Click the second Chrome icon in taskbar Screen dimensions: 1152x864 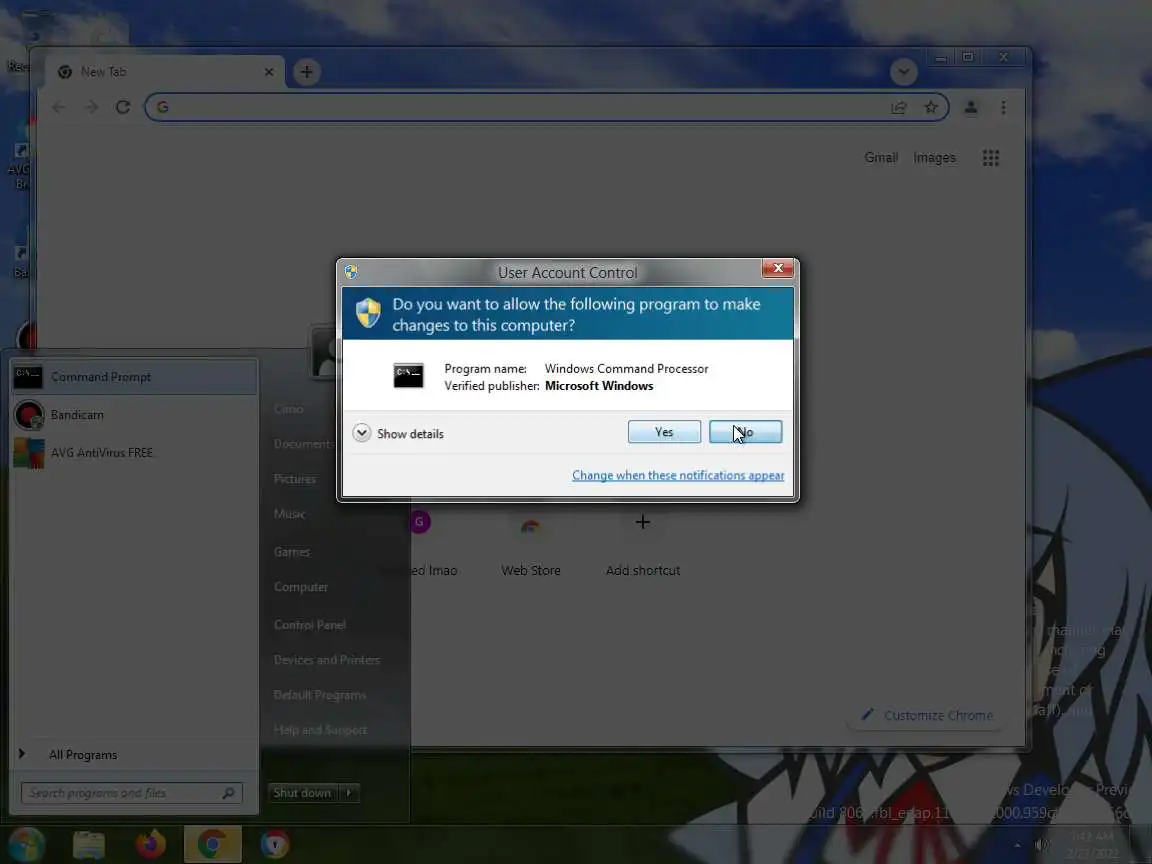pyautogui.click(x=275, y=845)
